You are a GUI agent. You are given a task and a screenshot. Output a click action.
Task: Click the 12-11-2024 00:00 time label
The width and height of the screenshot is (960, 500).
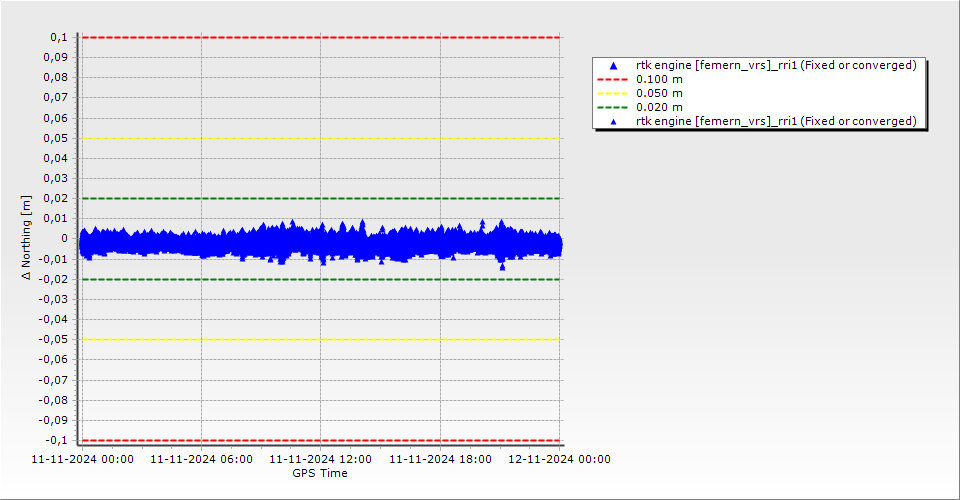click(x=559, y=460)
